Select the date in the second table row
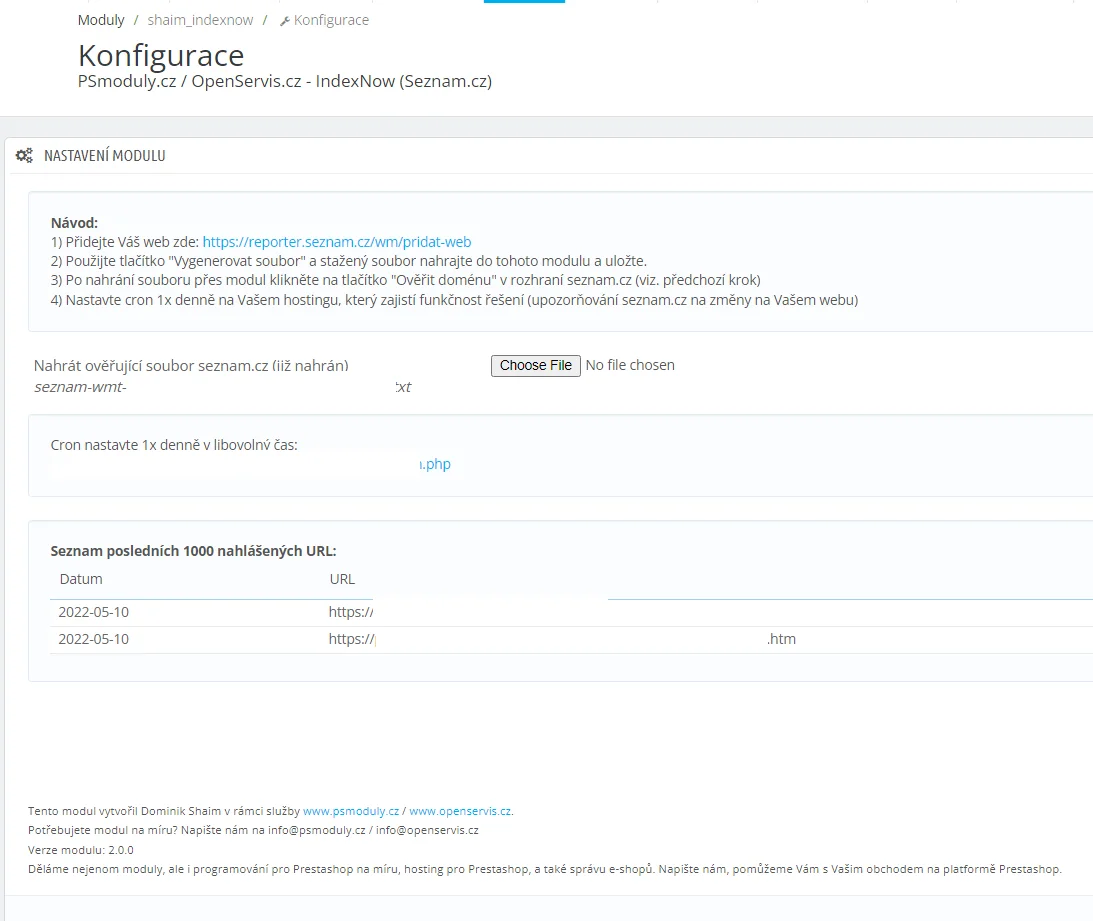The image size is (1093, 921). 94,639
